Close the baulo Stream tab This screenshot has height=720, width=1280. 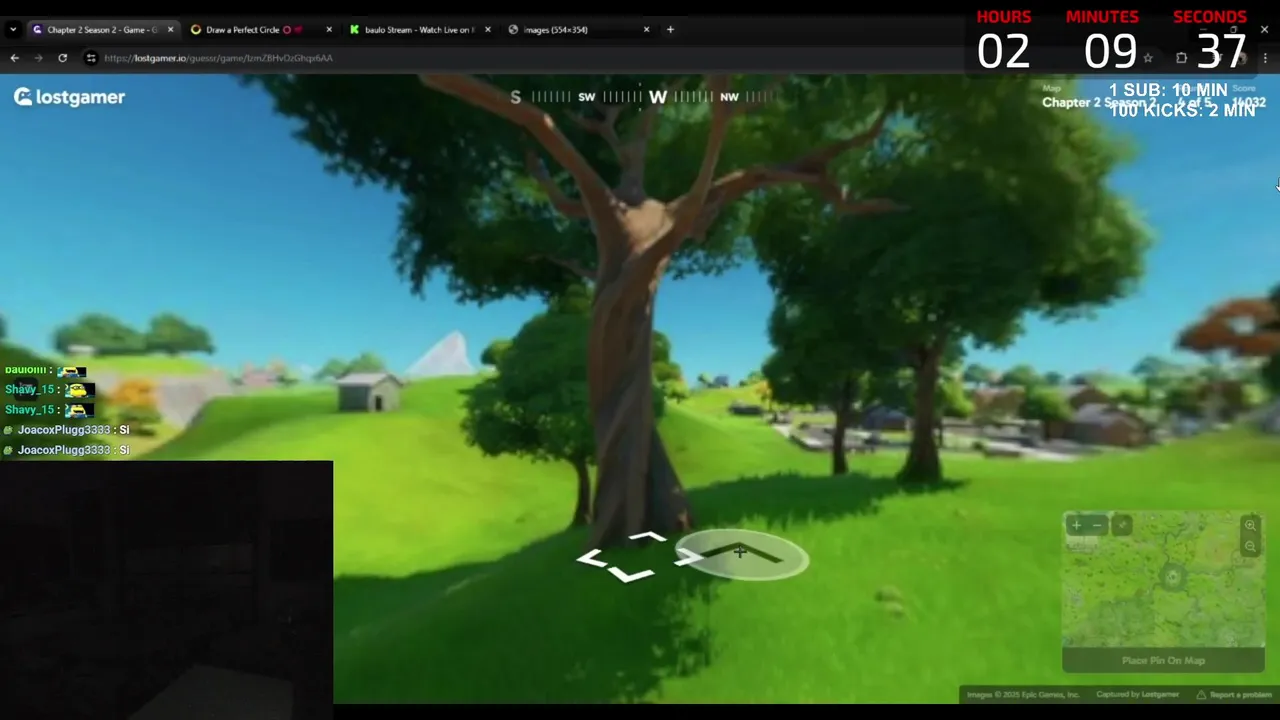pos(488,30)
